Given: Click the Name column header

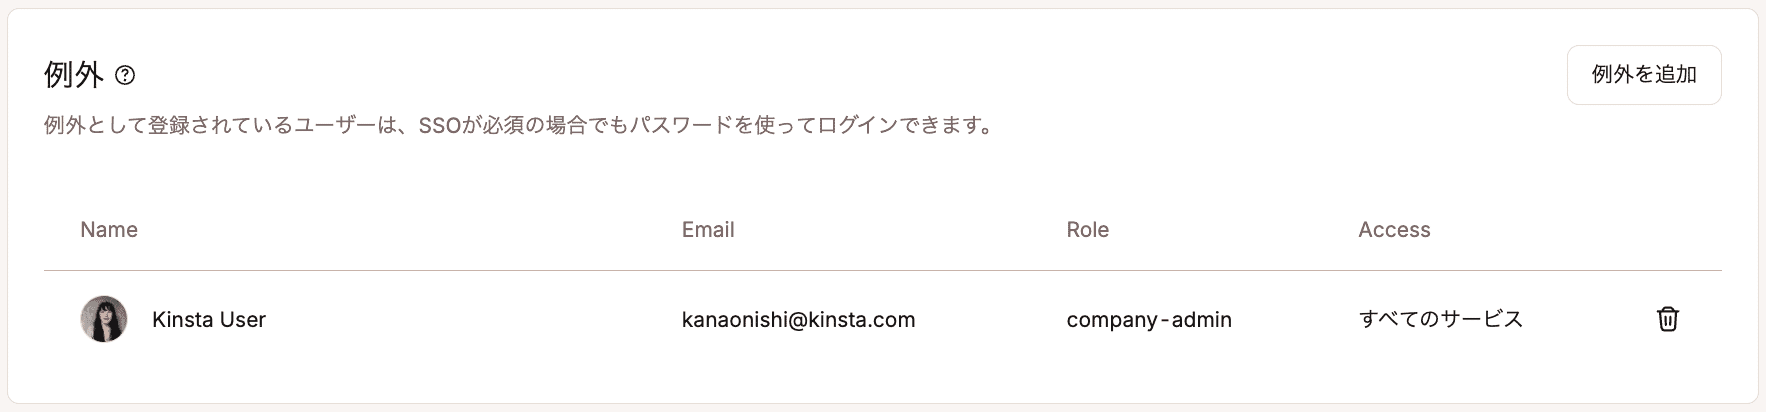Looking at the screenshot, I should pos(109,230).
